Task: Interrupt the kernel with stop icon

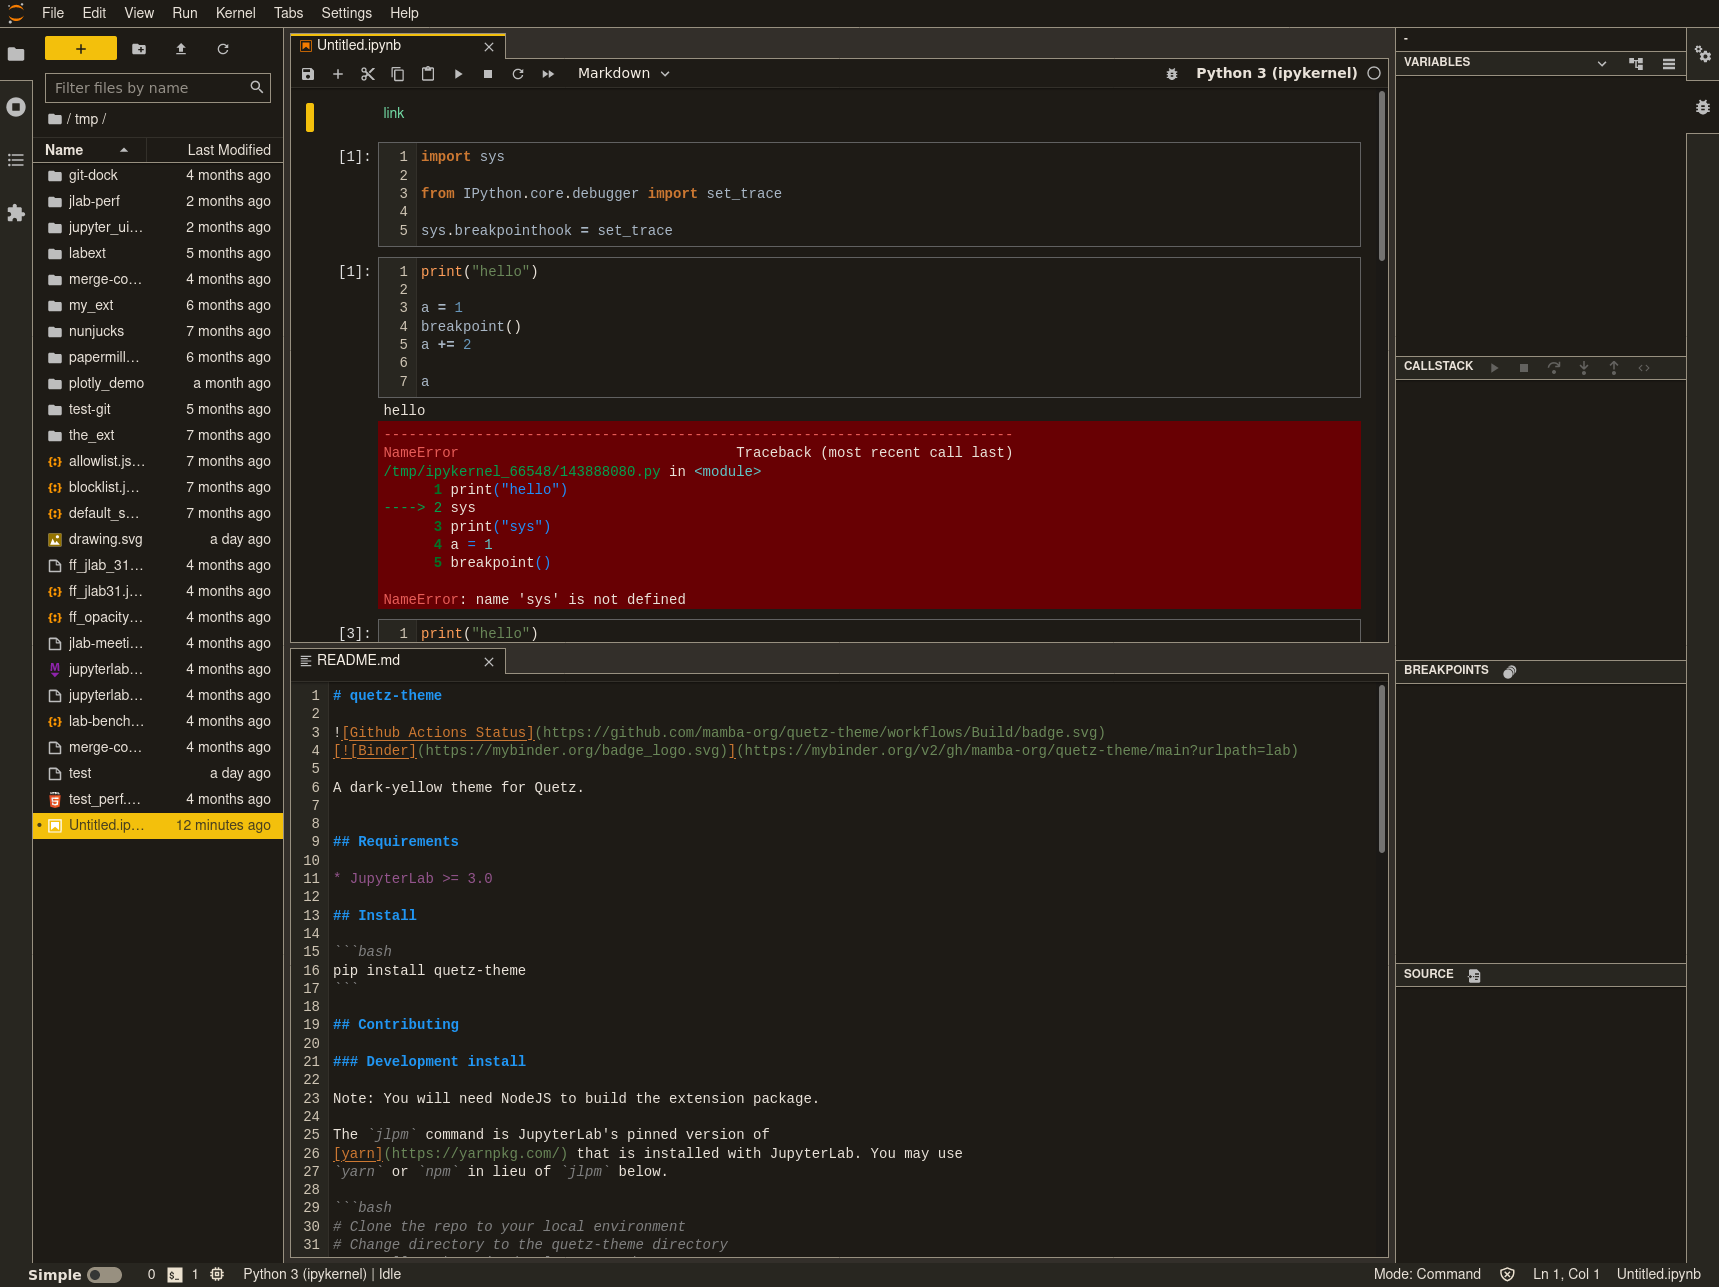Action: tap(488, 74)
